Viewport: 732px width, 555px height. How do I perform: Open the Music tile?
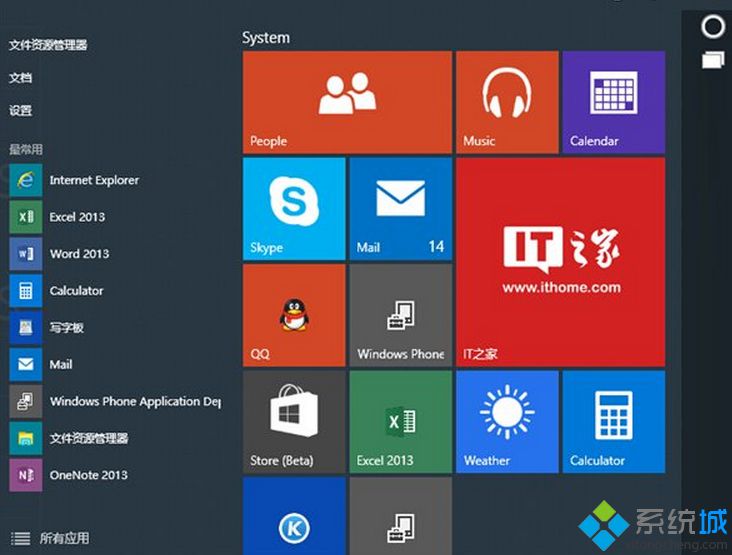click(x=507, y=102)
